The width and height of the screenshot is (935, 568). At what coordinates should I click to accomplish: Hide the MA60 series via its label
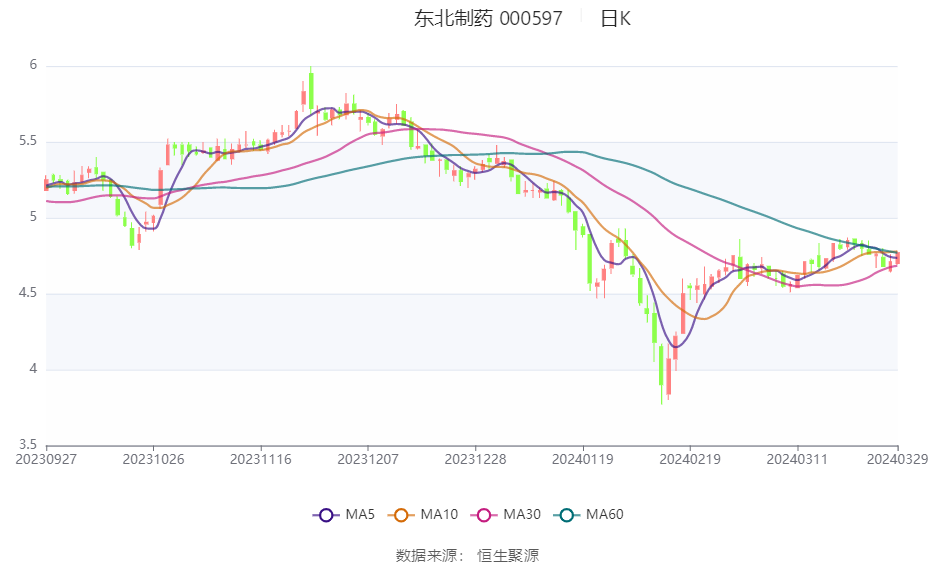pos(605,514)
